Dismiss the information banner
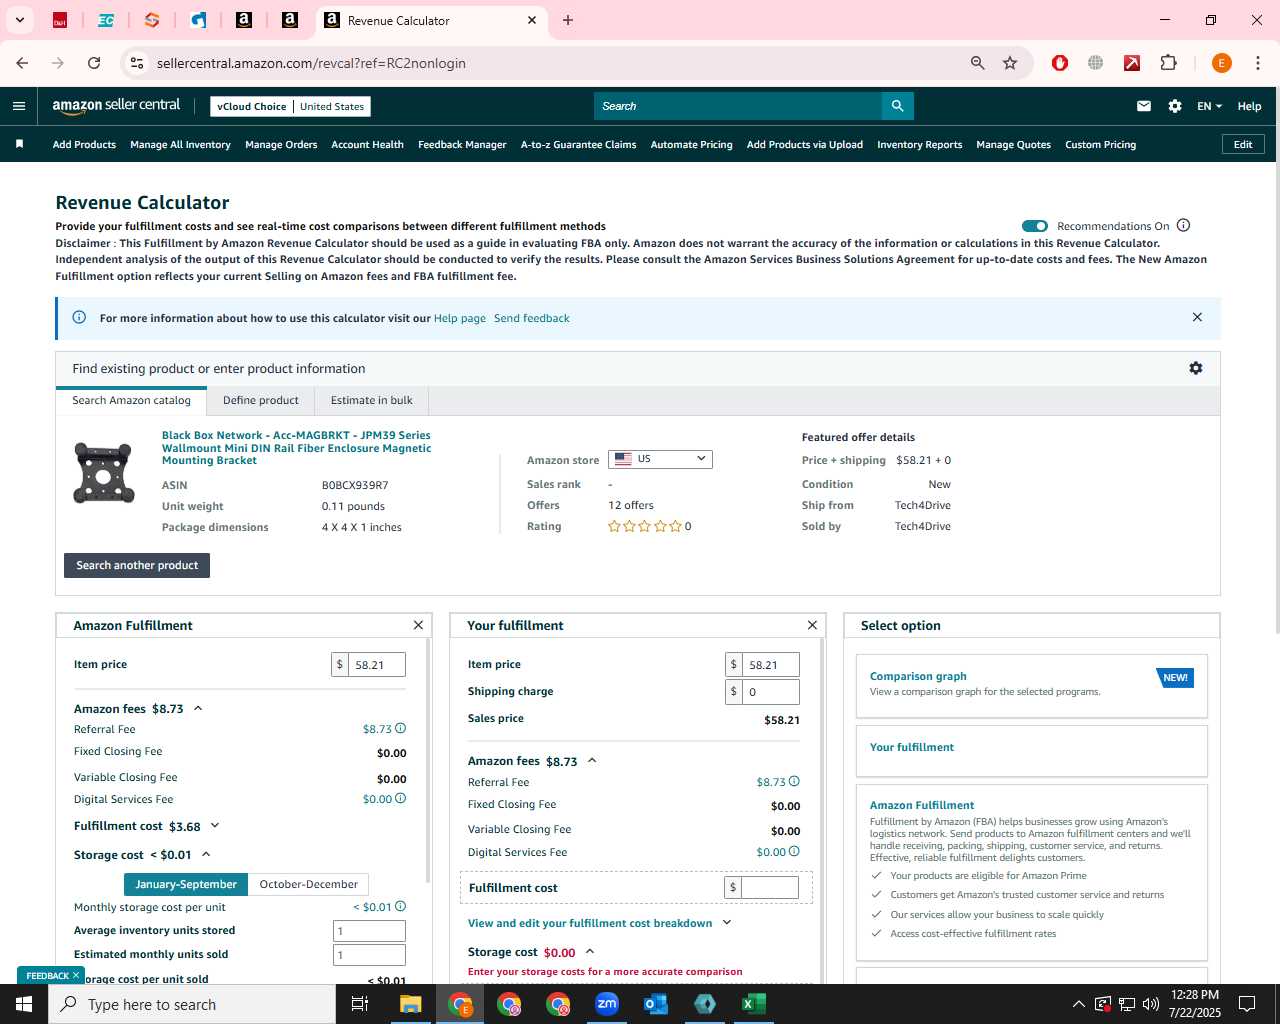 click(1197, 317)
